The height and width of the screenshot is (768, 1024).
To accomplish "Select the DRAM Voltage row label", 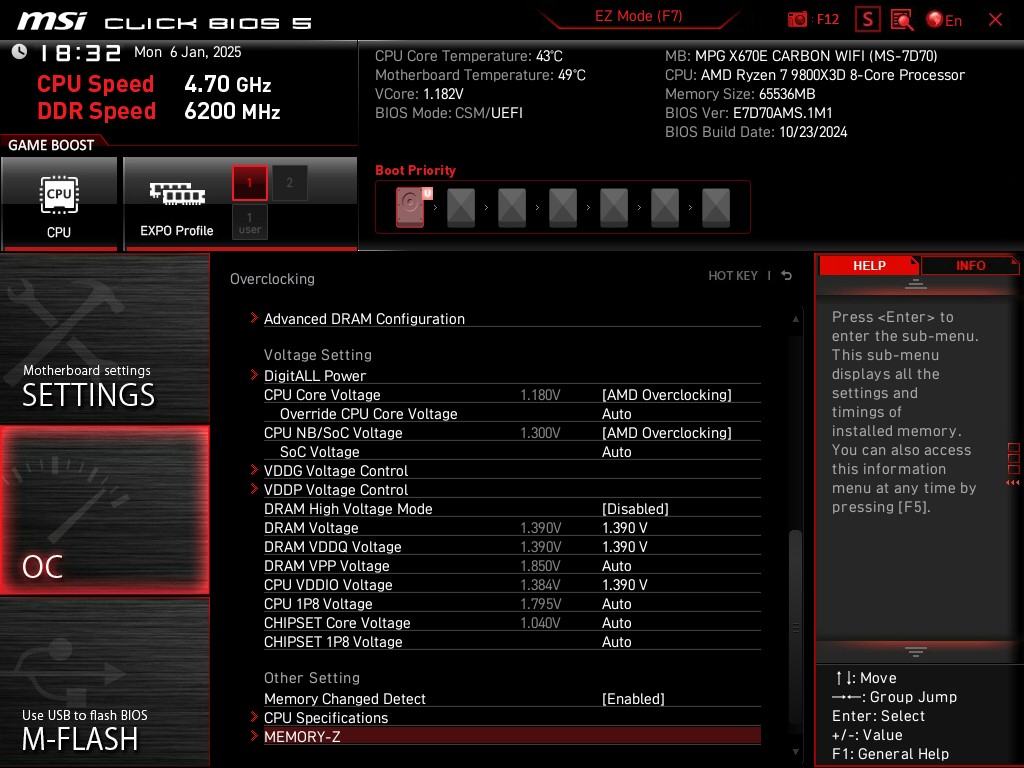I will click(311, 528).
